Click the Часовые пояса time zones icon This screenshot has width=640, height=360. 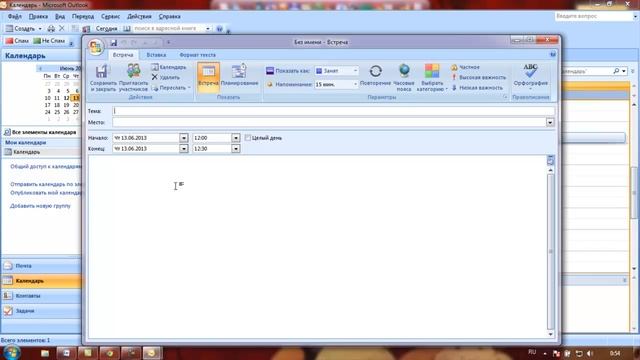[x=404, y=78]
